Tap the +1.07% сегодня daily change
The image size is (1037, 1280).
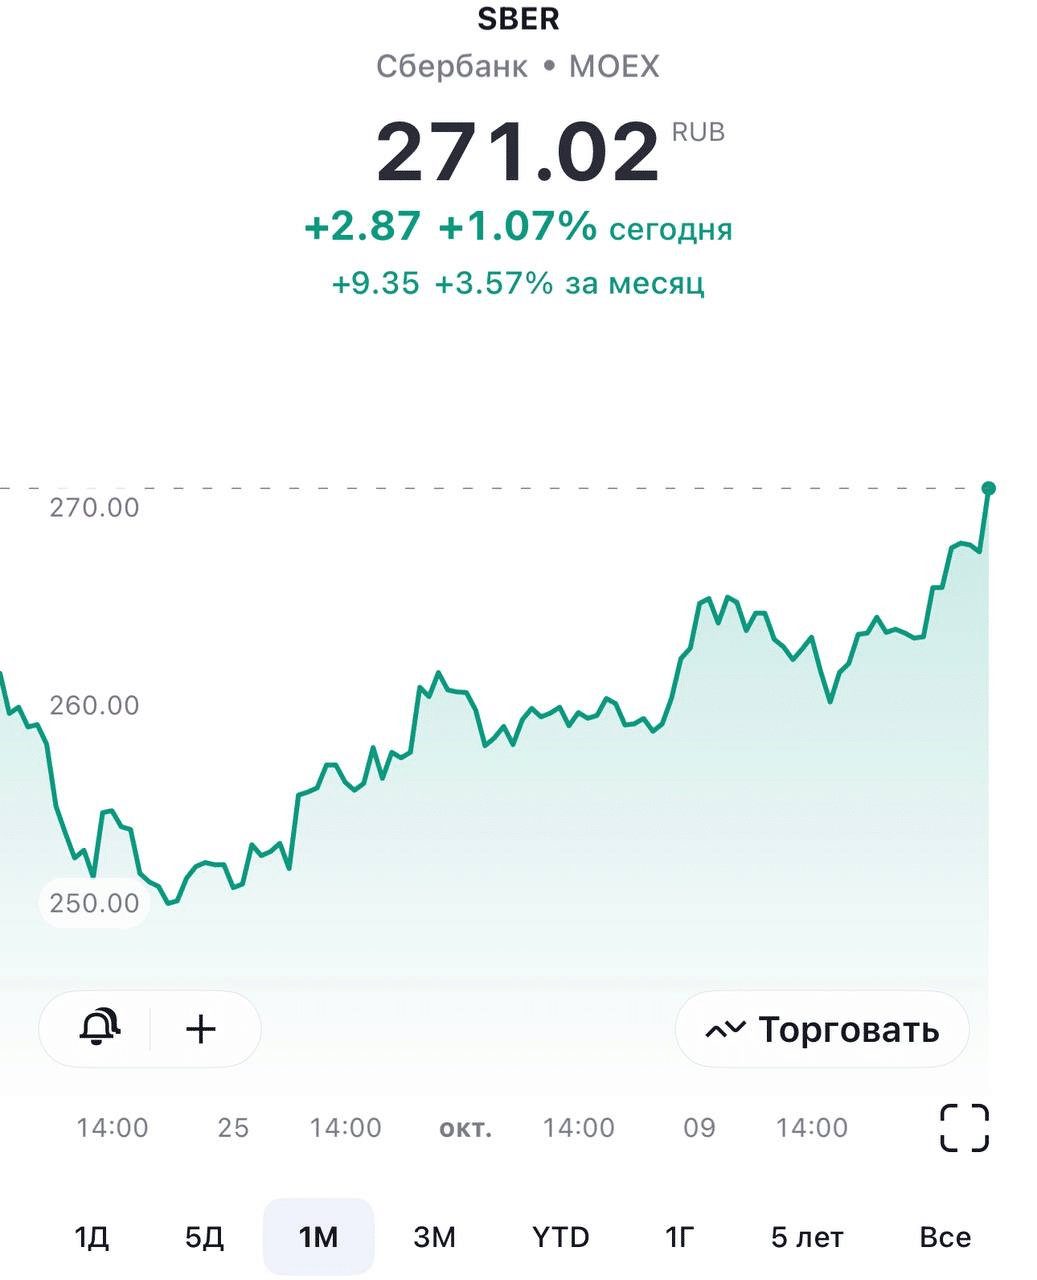click(585, 228)
